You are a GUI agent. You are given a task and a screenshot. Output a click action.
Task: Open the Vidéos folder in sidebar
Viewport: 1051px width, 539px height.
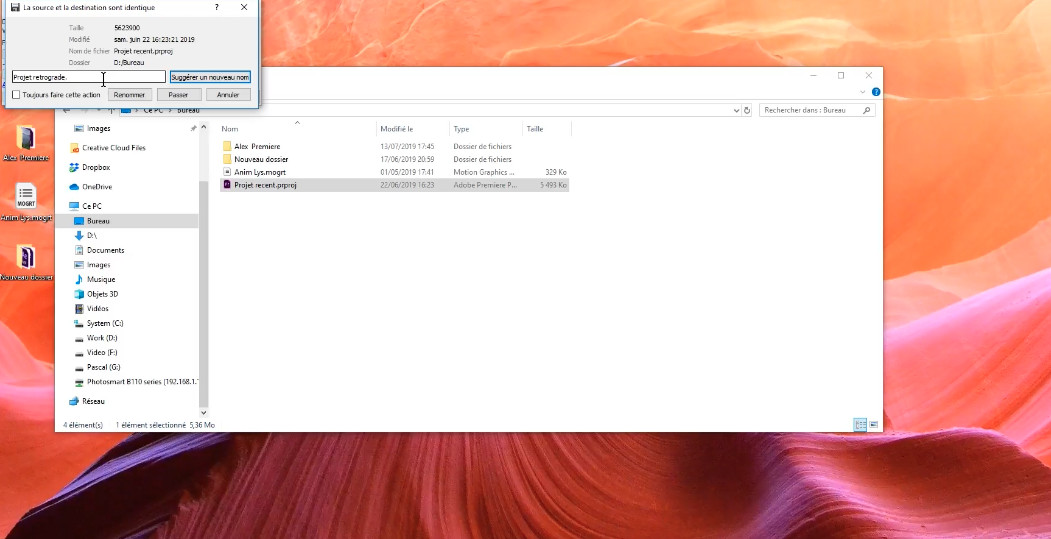(91, 308)
